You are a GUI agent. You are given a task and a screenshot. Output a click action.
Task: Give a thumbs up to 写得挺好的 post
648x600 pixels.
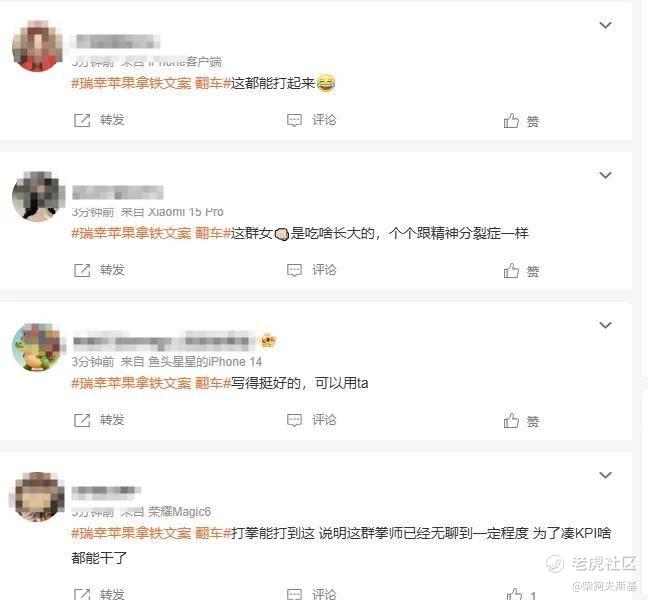click(521, 421)
